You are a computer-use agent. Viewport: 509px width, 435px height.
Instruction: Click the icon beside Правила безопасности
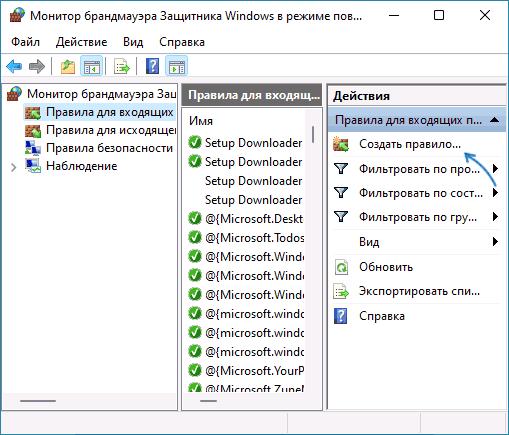[x=33, y=148]
